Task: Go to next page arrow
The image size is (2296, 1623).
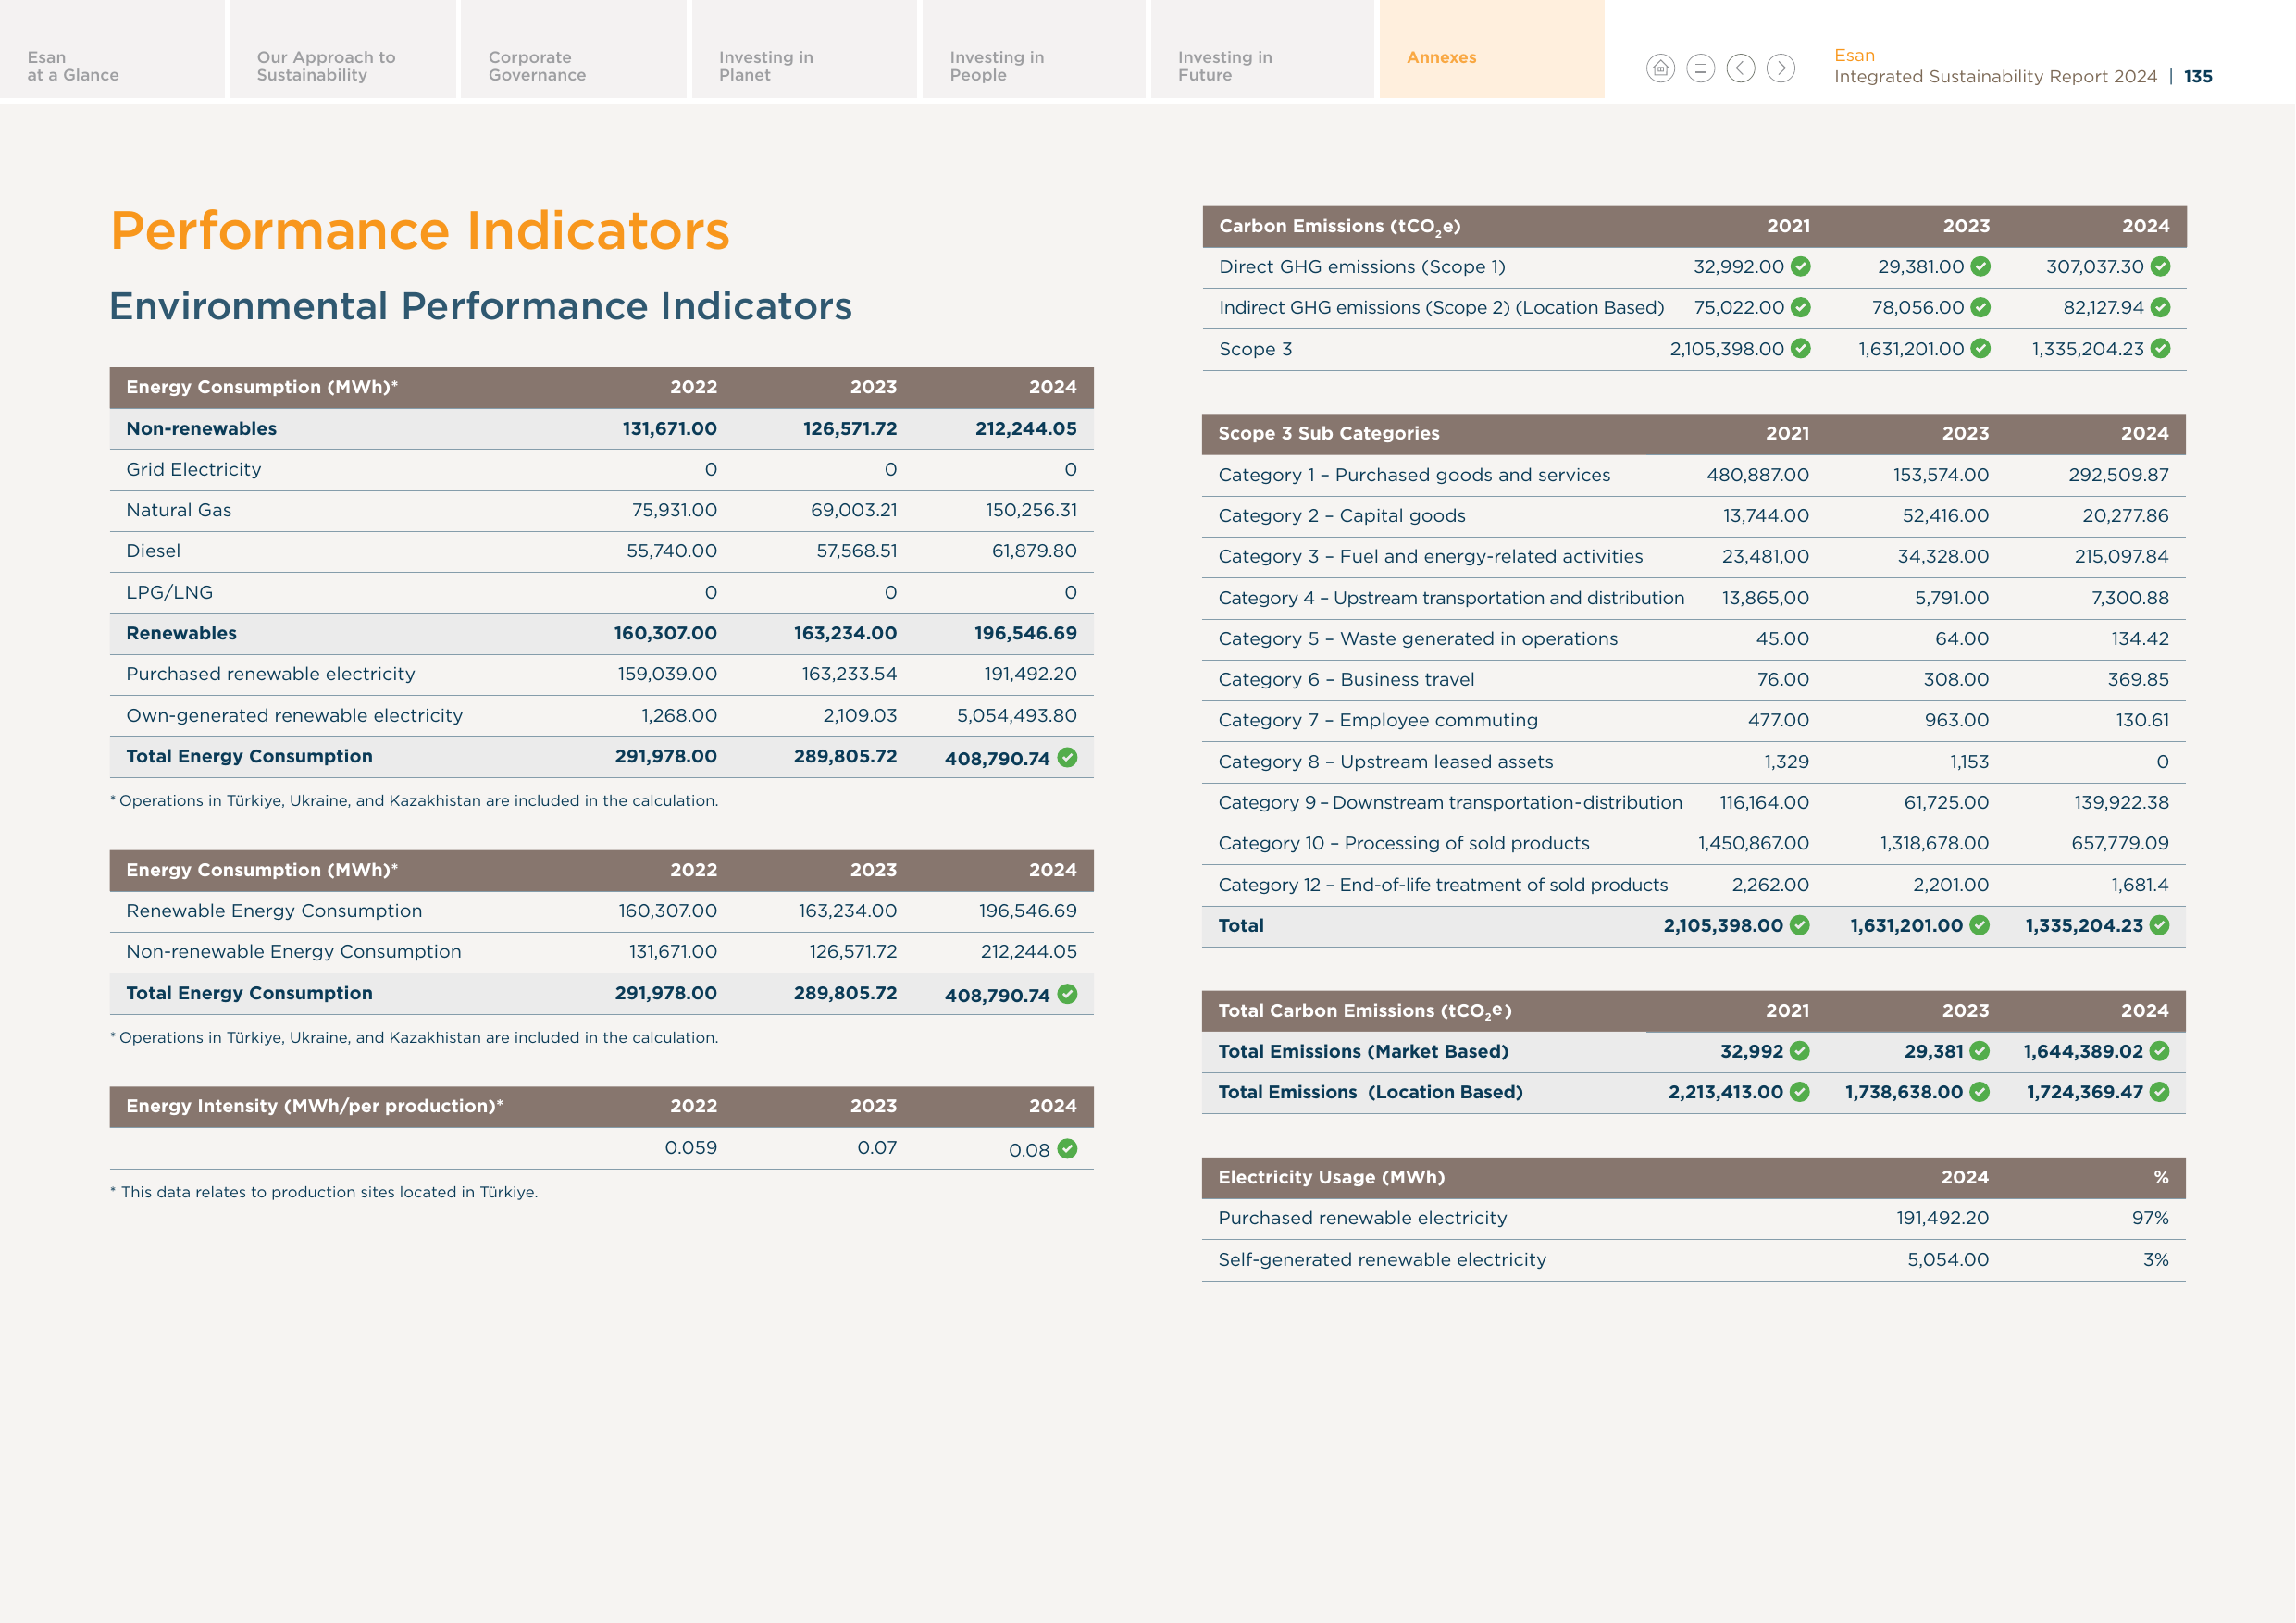Action: coord(1781,68)
